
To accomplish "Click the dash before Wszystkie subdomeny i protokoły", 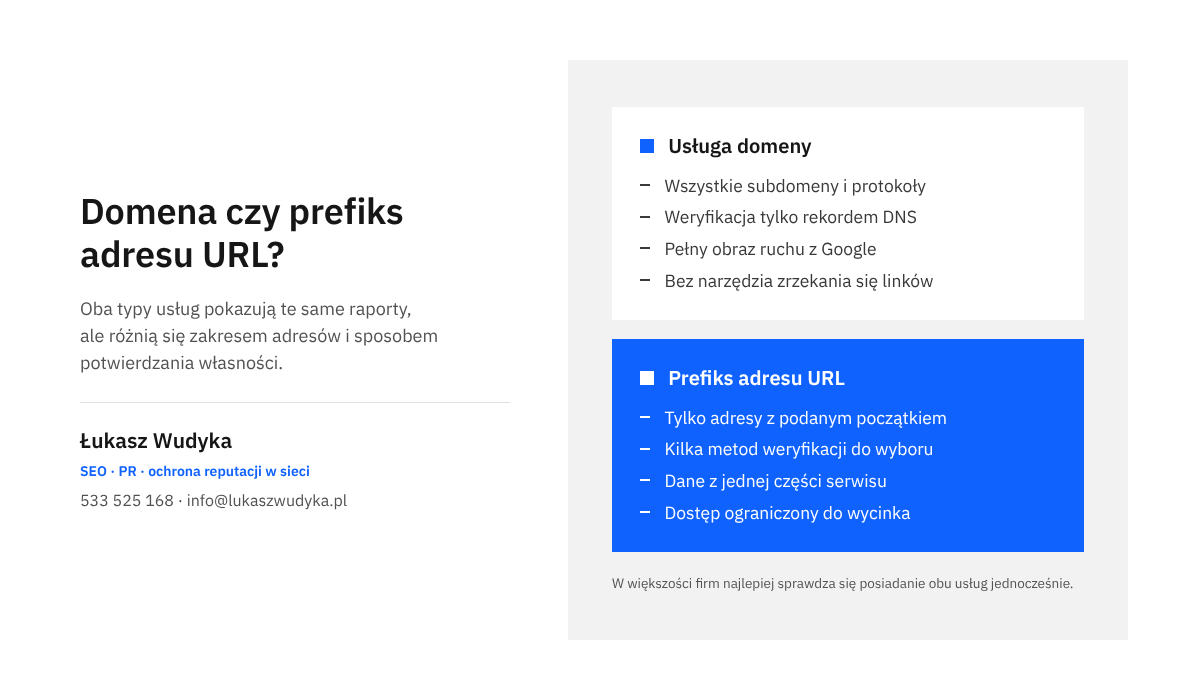I will (x=645, y=185).
